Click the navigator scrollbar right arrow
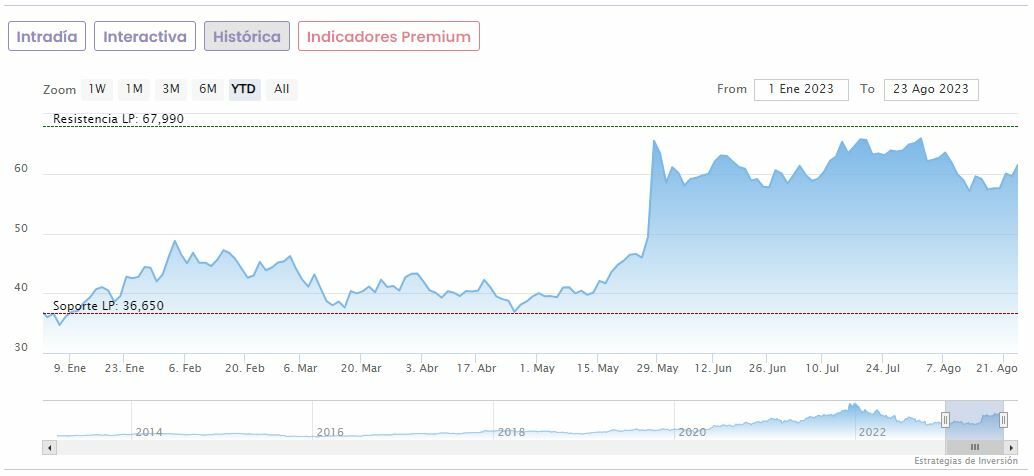The image size is (1034, 476). (x=1011, y=447)
